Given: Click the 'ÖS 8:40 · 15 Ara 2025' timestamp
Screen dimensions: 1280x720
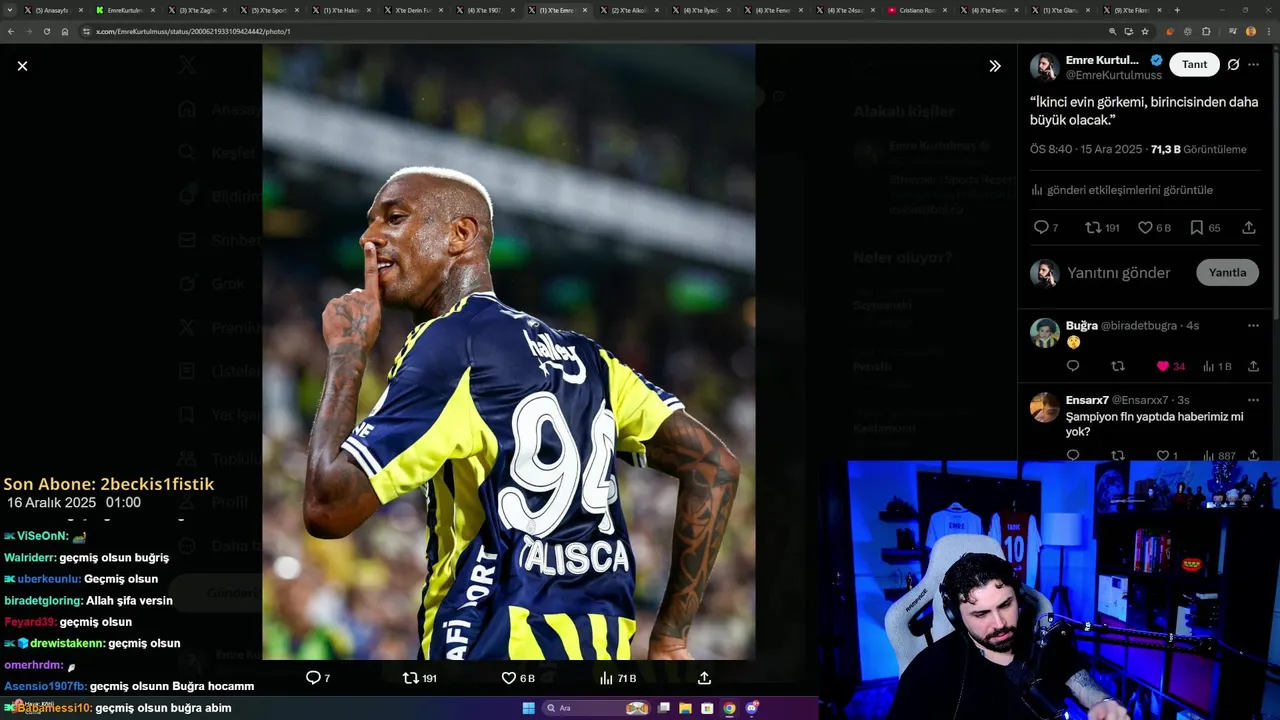Looking at the screenshot, I should pos(1086,149).
